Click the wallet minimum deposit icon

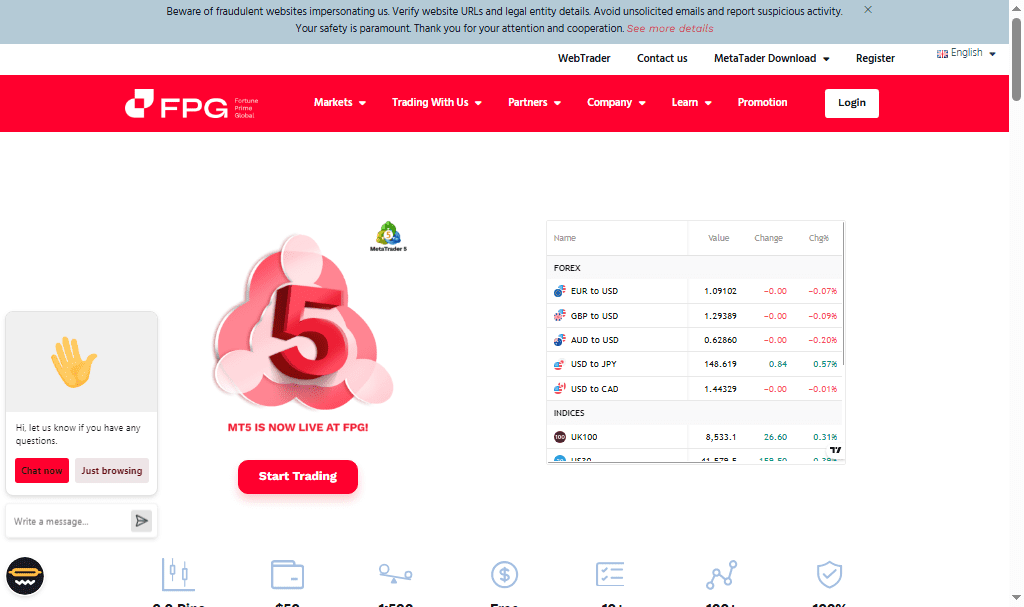(x=287, y=574)
